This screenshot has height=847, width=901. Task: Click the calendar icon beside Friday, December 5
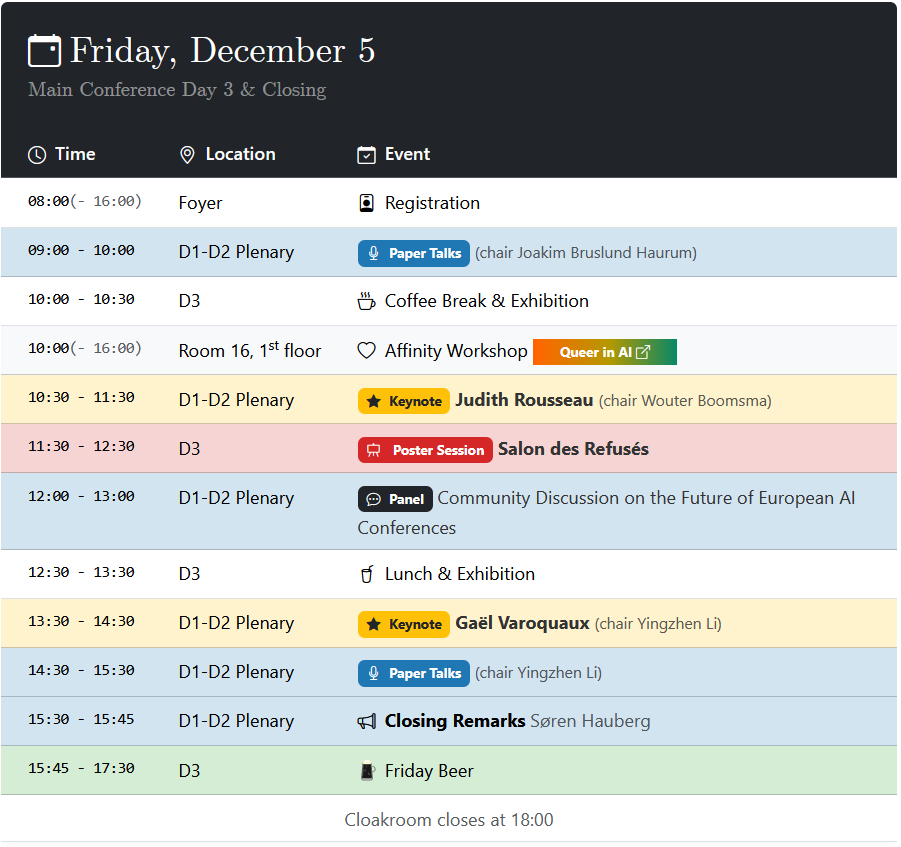tap(44, 51)
